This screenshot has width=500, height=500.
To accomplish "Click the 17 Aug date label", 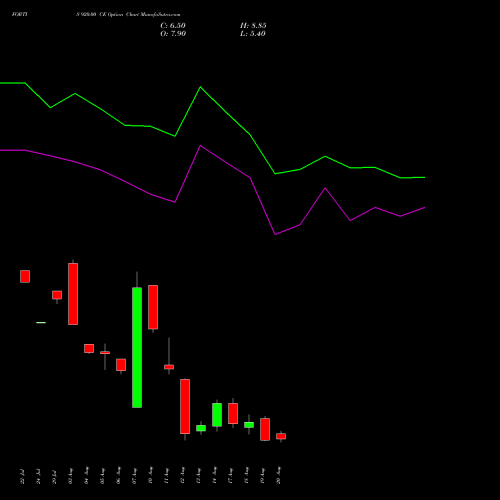I will (x=230, y=476).
